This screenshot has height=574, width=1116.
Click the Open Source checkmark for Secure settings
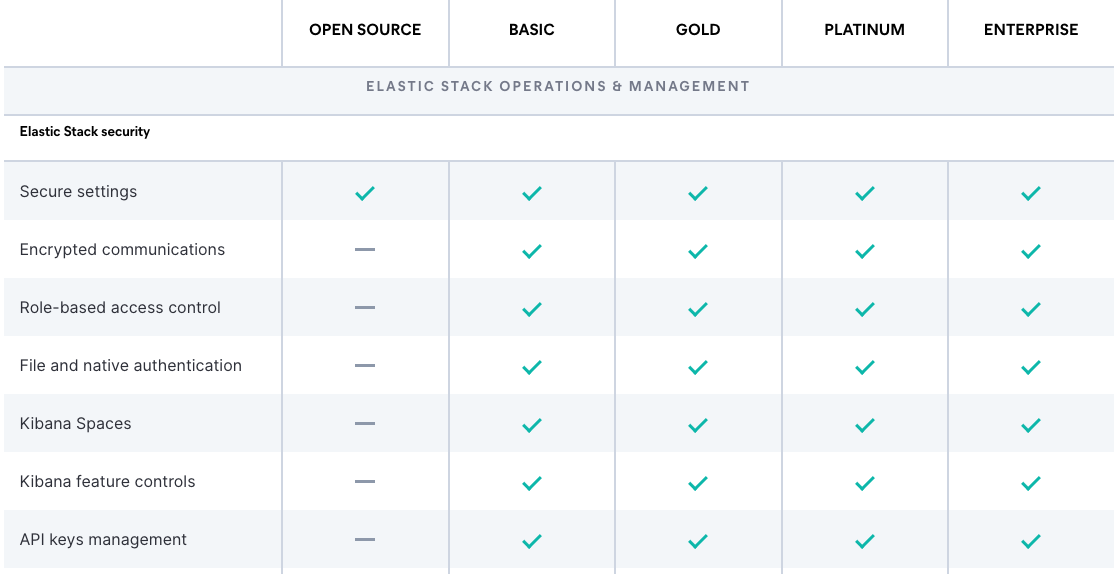coord(365,193)
